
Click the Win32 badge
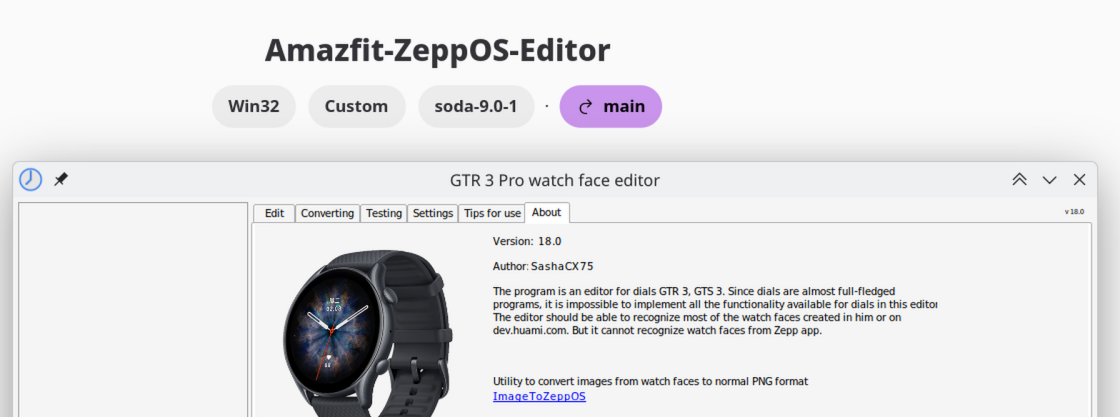254,106
